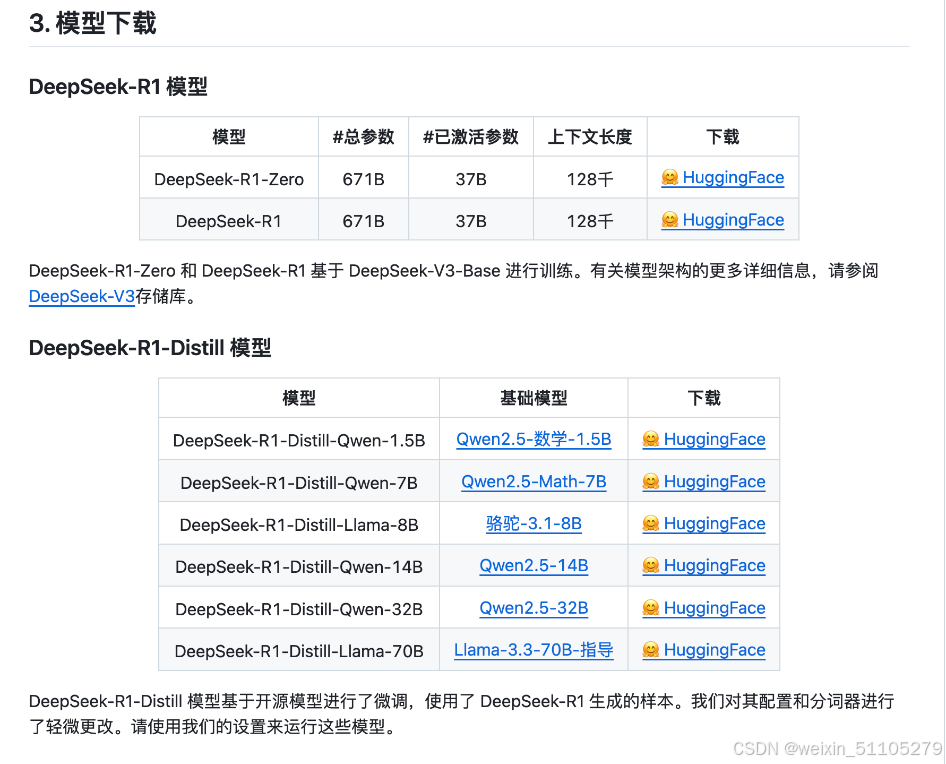Click the #总参数 column header
The image size is (946, 764).
(x=363, y=137)
